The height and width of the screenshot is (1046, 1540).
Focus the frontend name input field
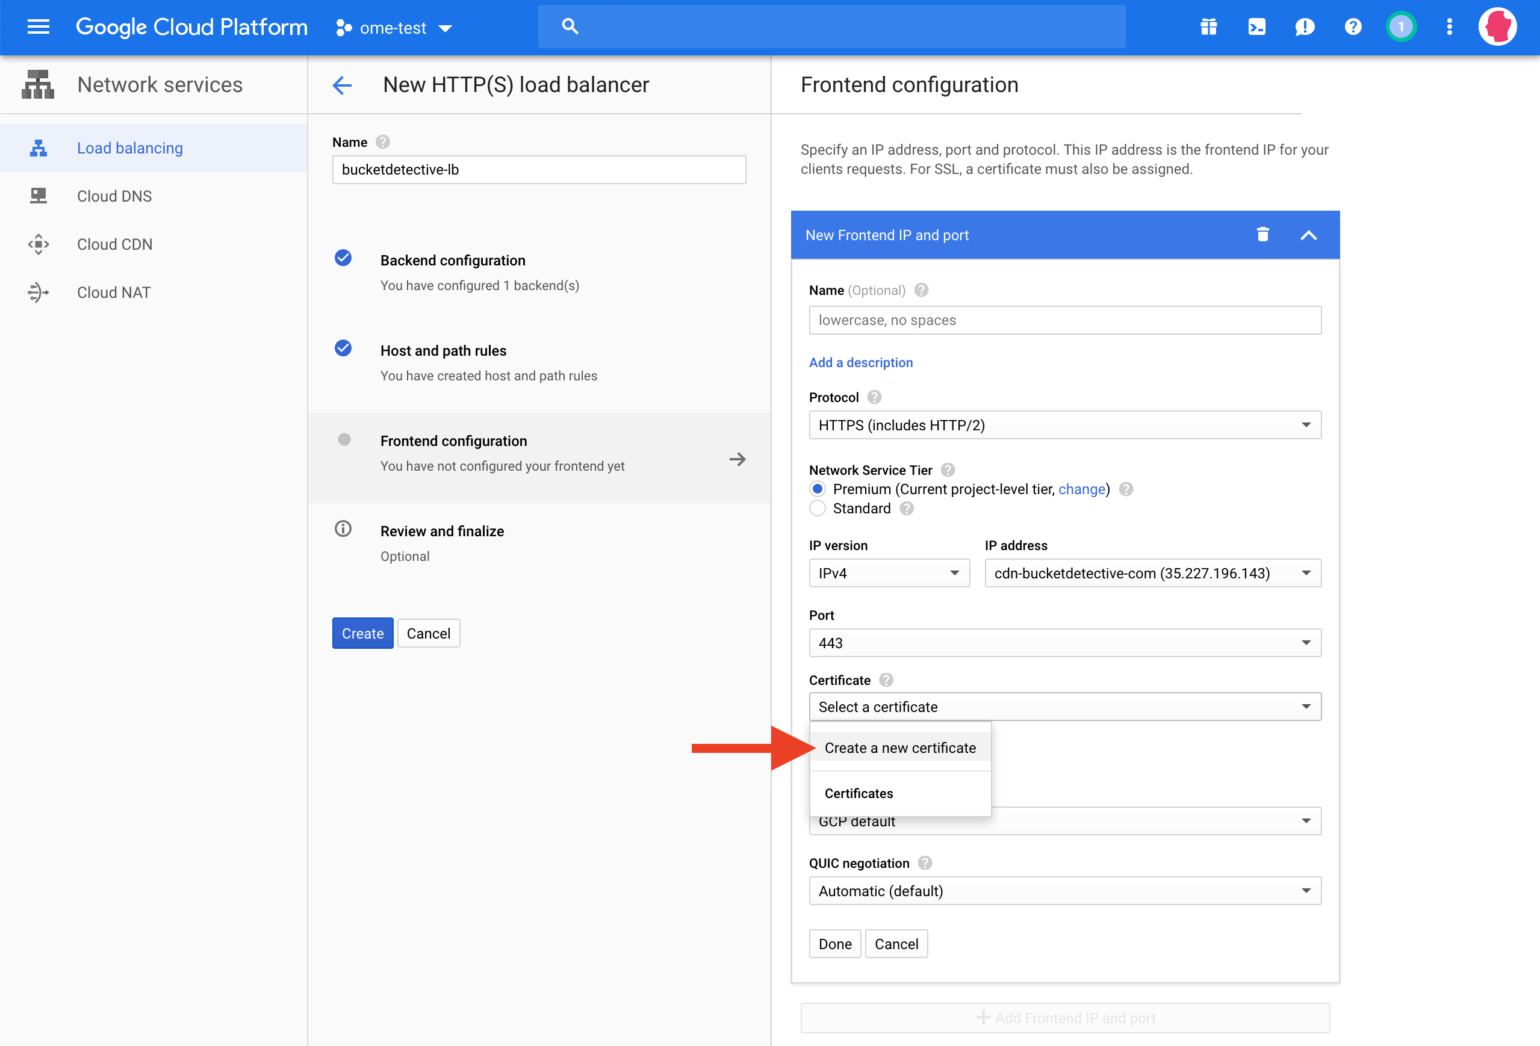coord(1065,320)
